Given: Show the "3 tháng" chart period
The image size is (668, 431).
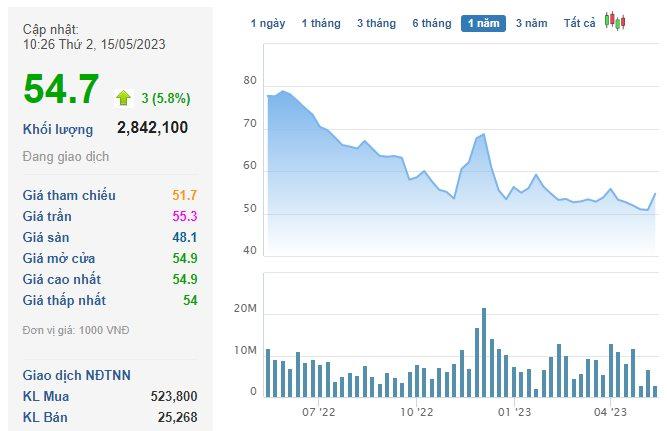Looking at the screenshot, I should click(376, 23).
